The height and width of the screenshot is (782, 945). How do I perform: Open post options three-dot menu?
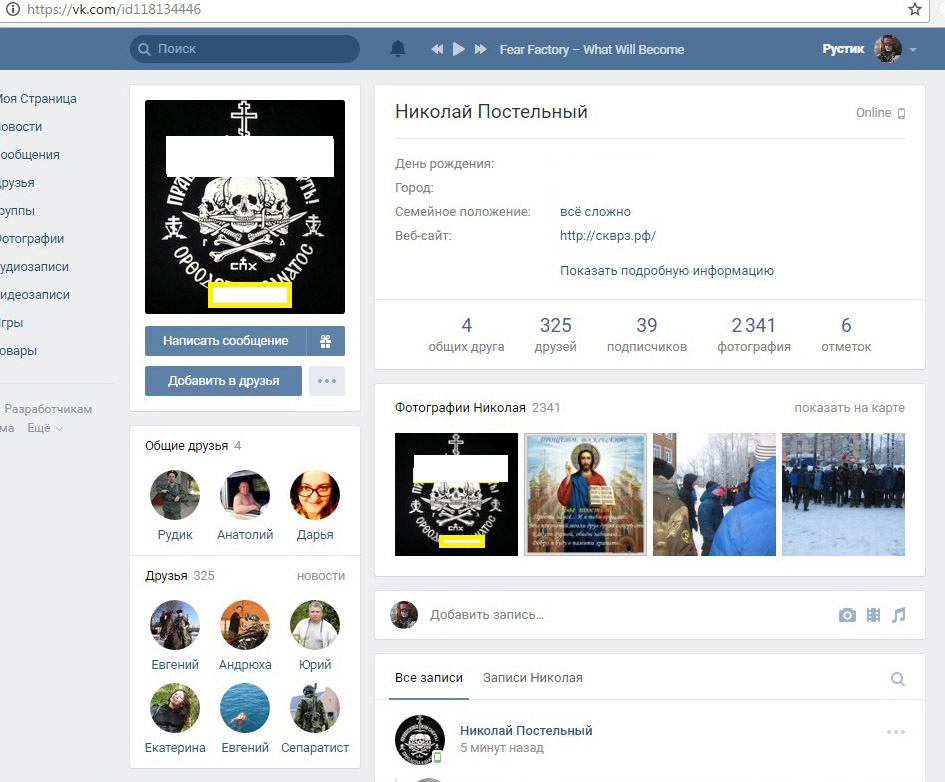895,732
